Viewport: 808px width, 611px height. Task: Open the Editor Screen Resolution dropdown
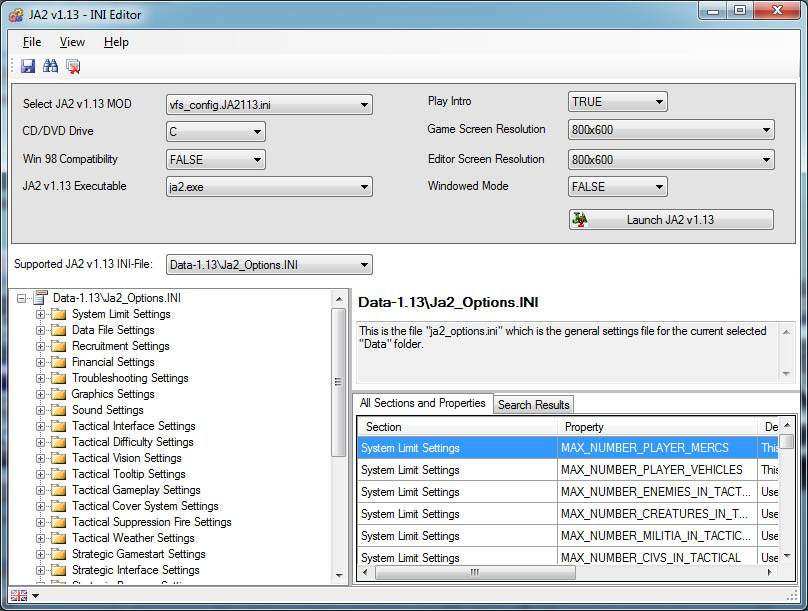pyautogui.click(x=671, y=160)
